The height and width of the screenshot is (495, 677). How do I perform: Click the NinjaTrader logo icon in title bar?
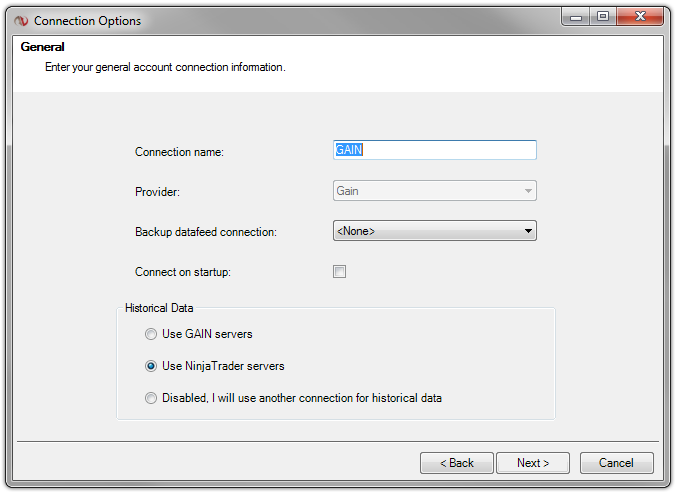tap(21, 21)
